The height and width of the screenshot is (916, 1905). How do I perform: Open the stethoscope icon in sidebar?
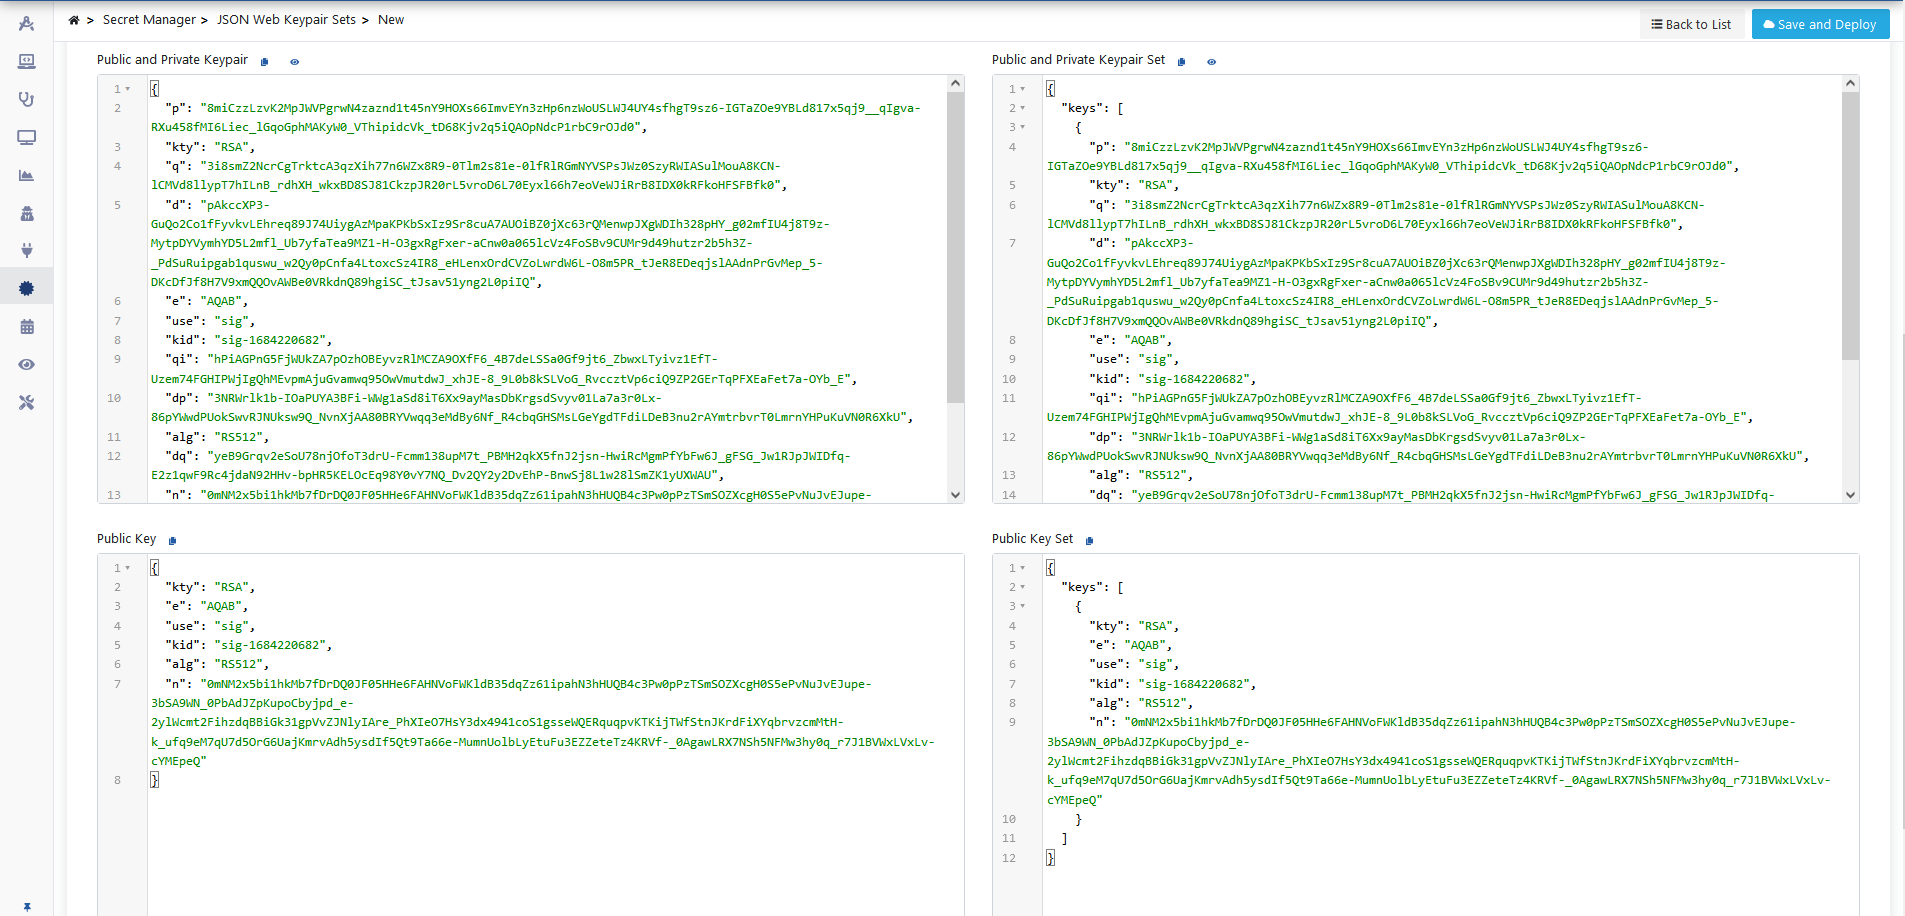click(27, 99)
